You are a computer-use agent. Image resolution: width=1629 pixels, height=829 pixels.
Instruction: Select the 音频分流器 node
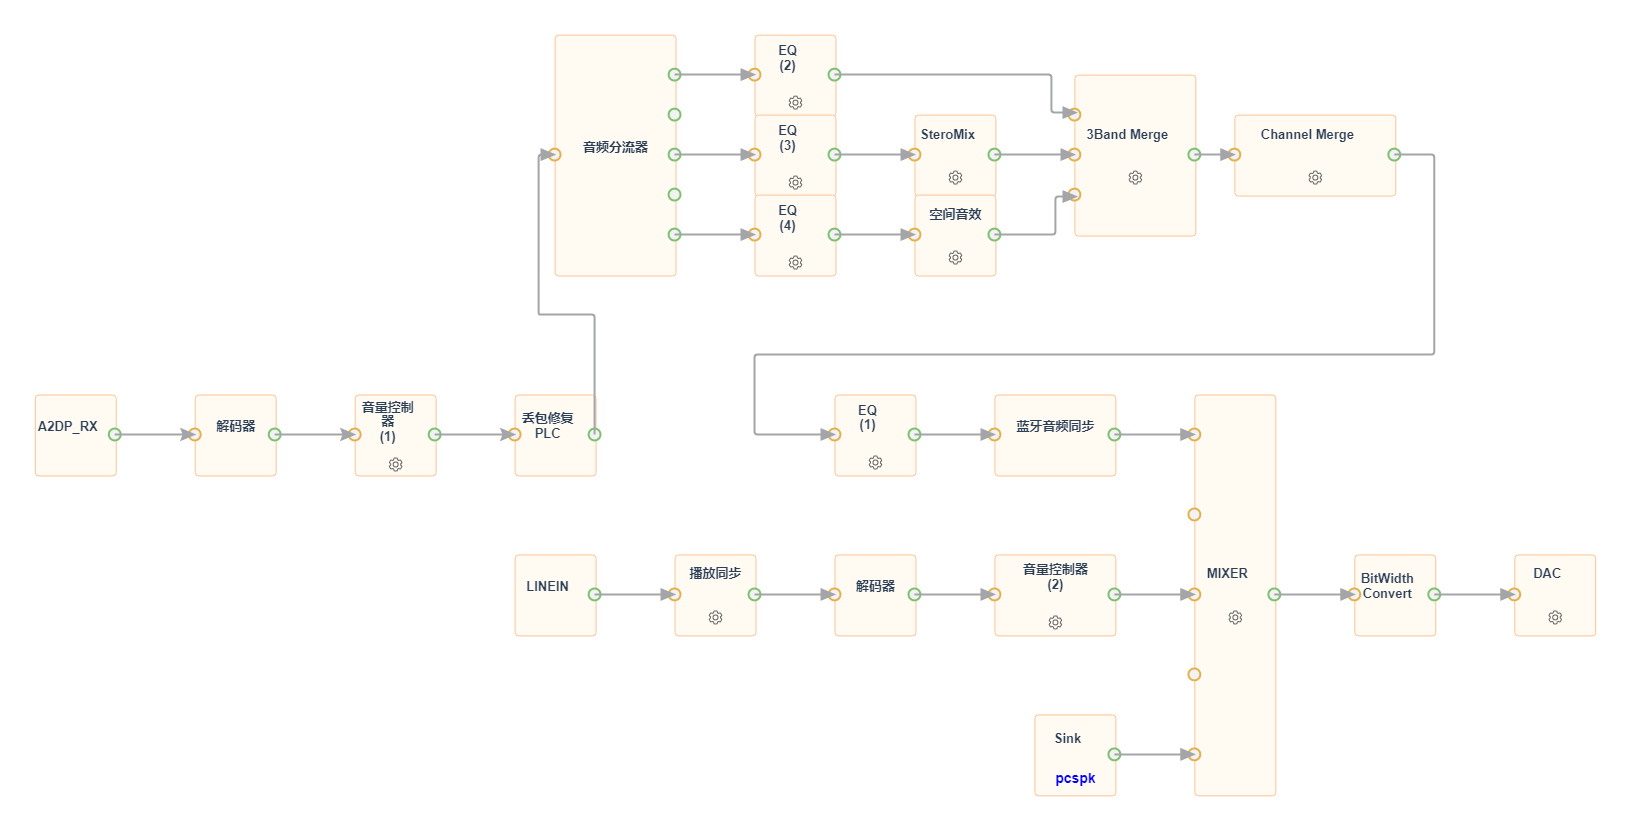(616, 155)
